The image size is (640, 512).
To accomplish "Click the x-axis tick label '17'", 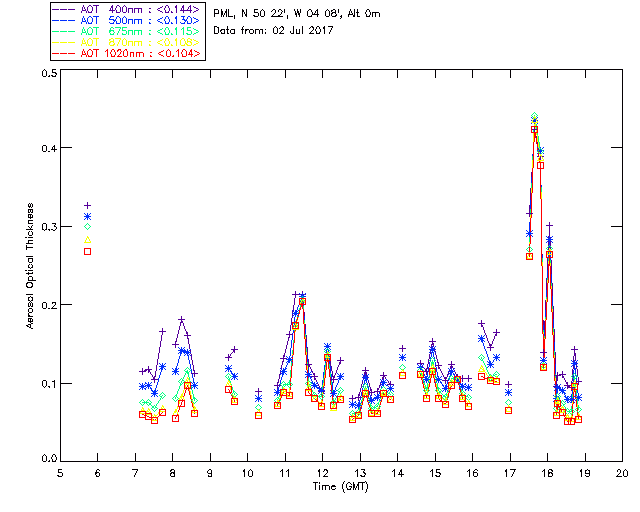I will click(510, 473).
